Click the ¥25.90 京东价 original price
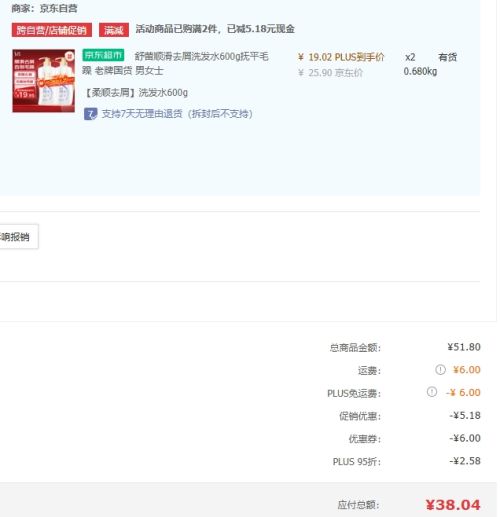 pos(330,73)
